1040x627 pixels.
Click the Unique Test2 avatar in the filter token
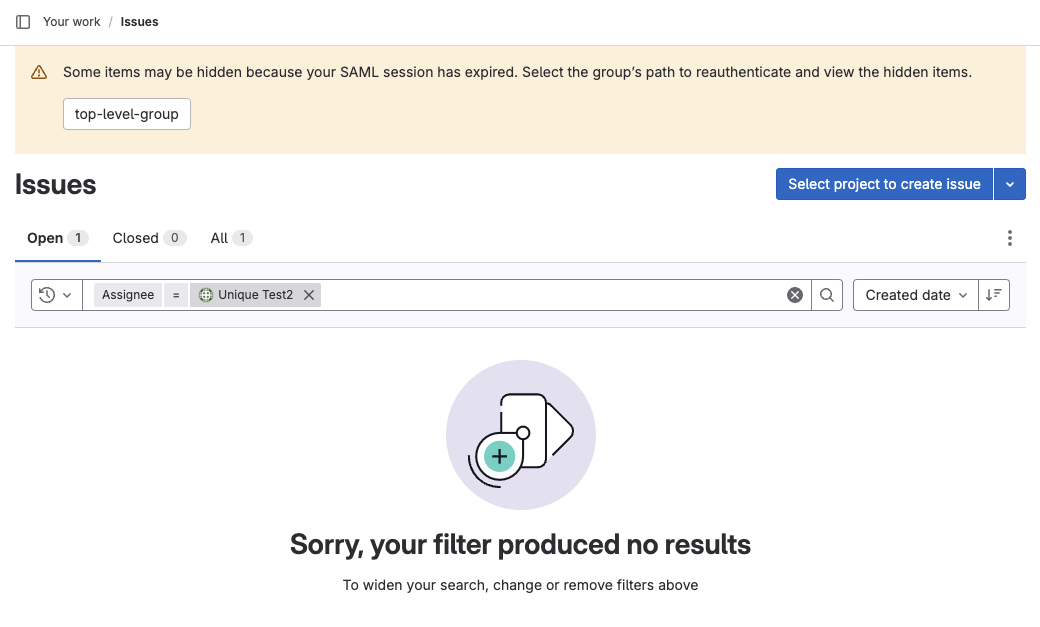pos(204,294)
